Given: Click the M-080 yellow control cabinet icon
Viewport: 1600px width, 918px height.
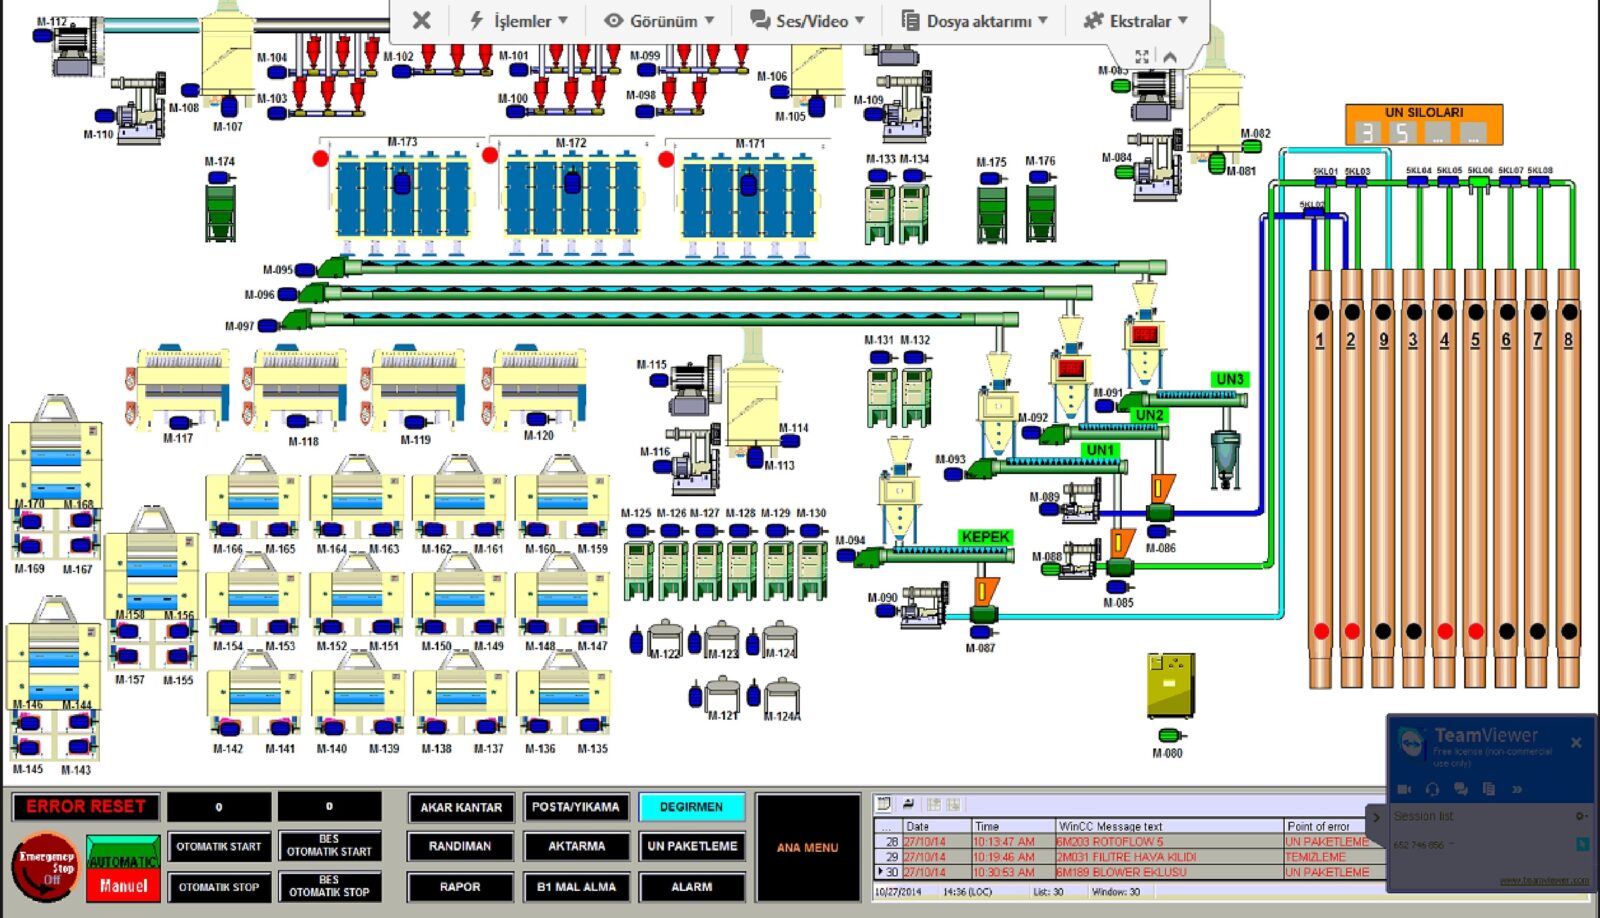Looking at the screenshot, I should tap(1170, 686).
